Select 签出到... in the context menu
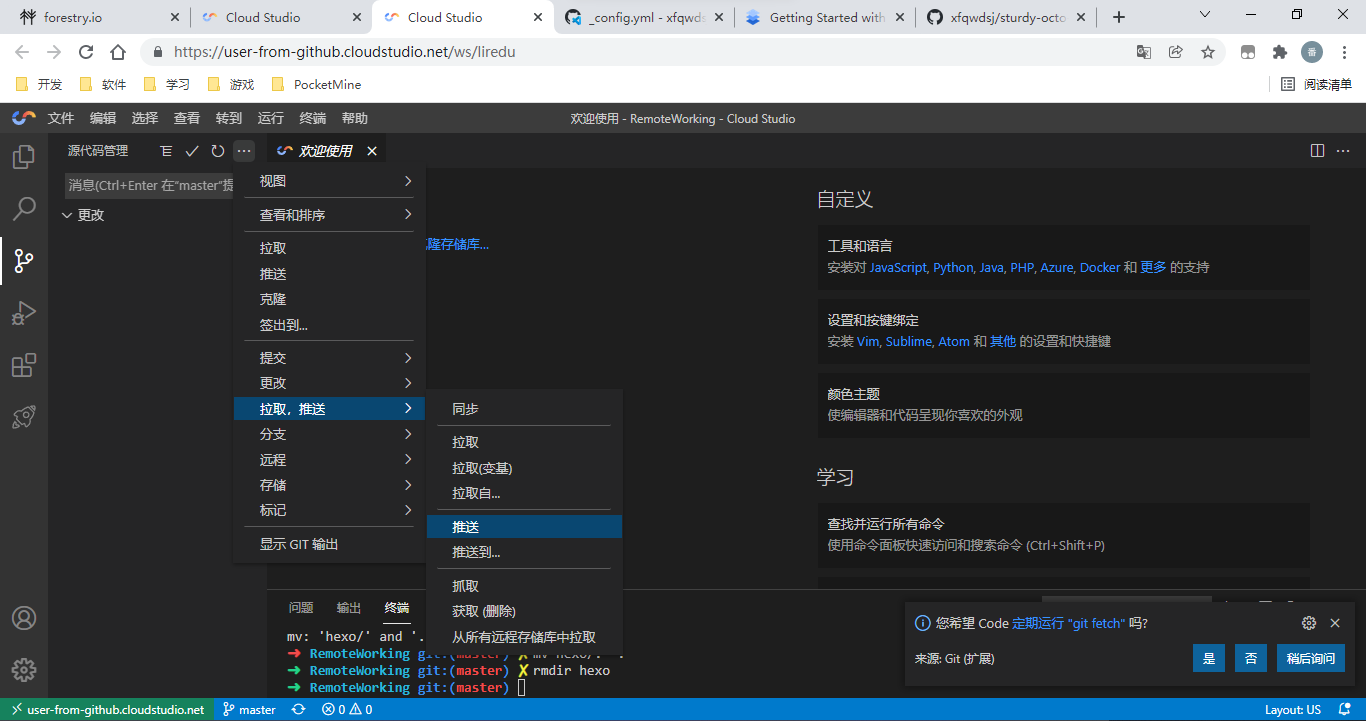Image resolution: width=1366 pixels, height=721 pixels. (329, 325)
